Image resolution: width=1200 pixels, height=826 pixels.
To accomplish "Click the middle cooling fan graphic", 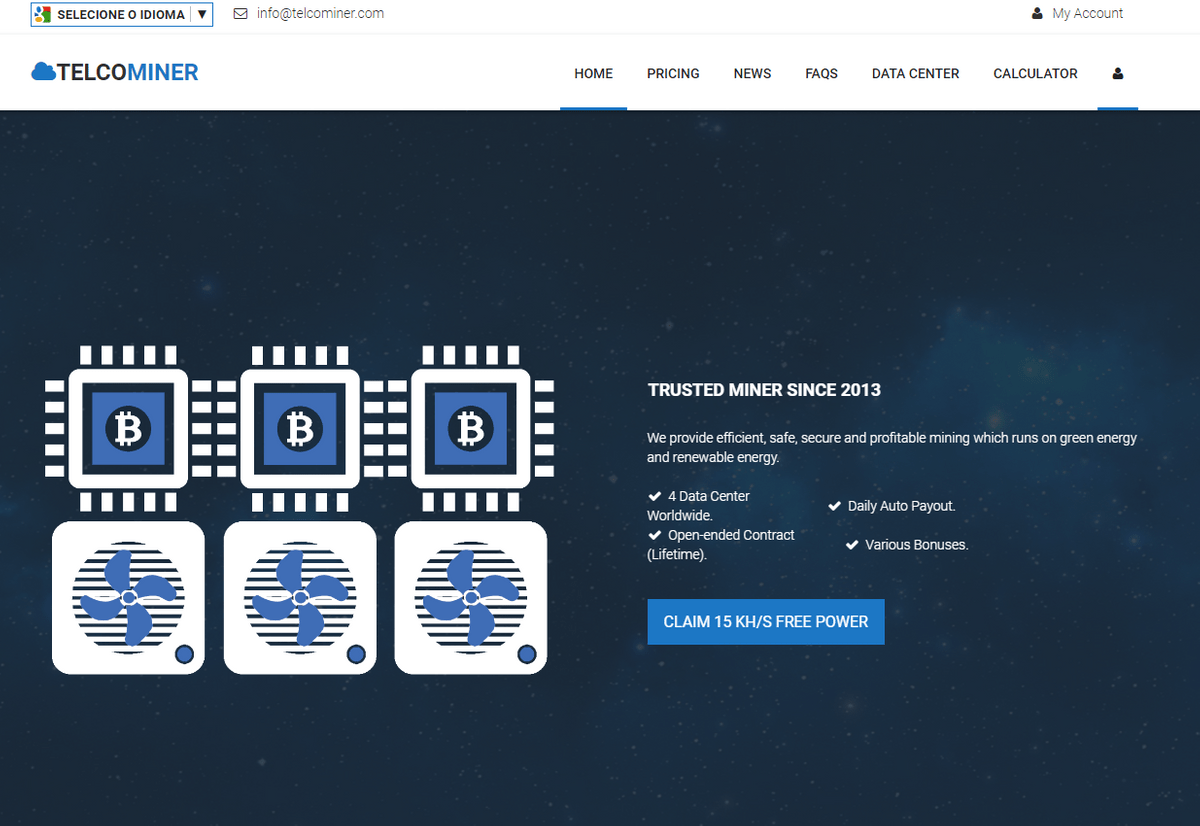I will point(300,598).
